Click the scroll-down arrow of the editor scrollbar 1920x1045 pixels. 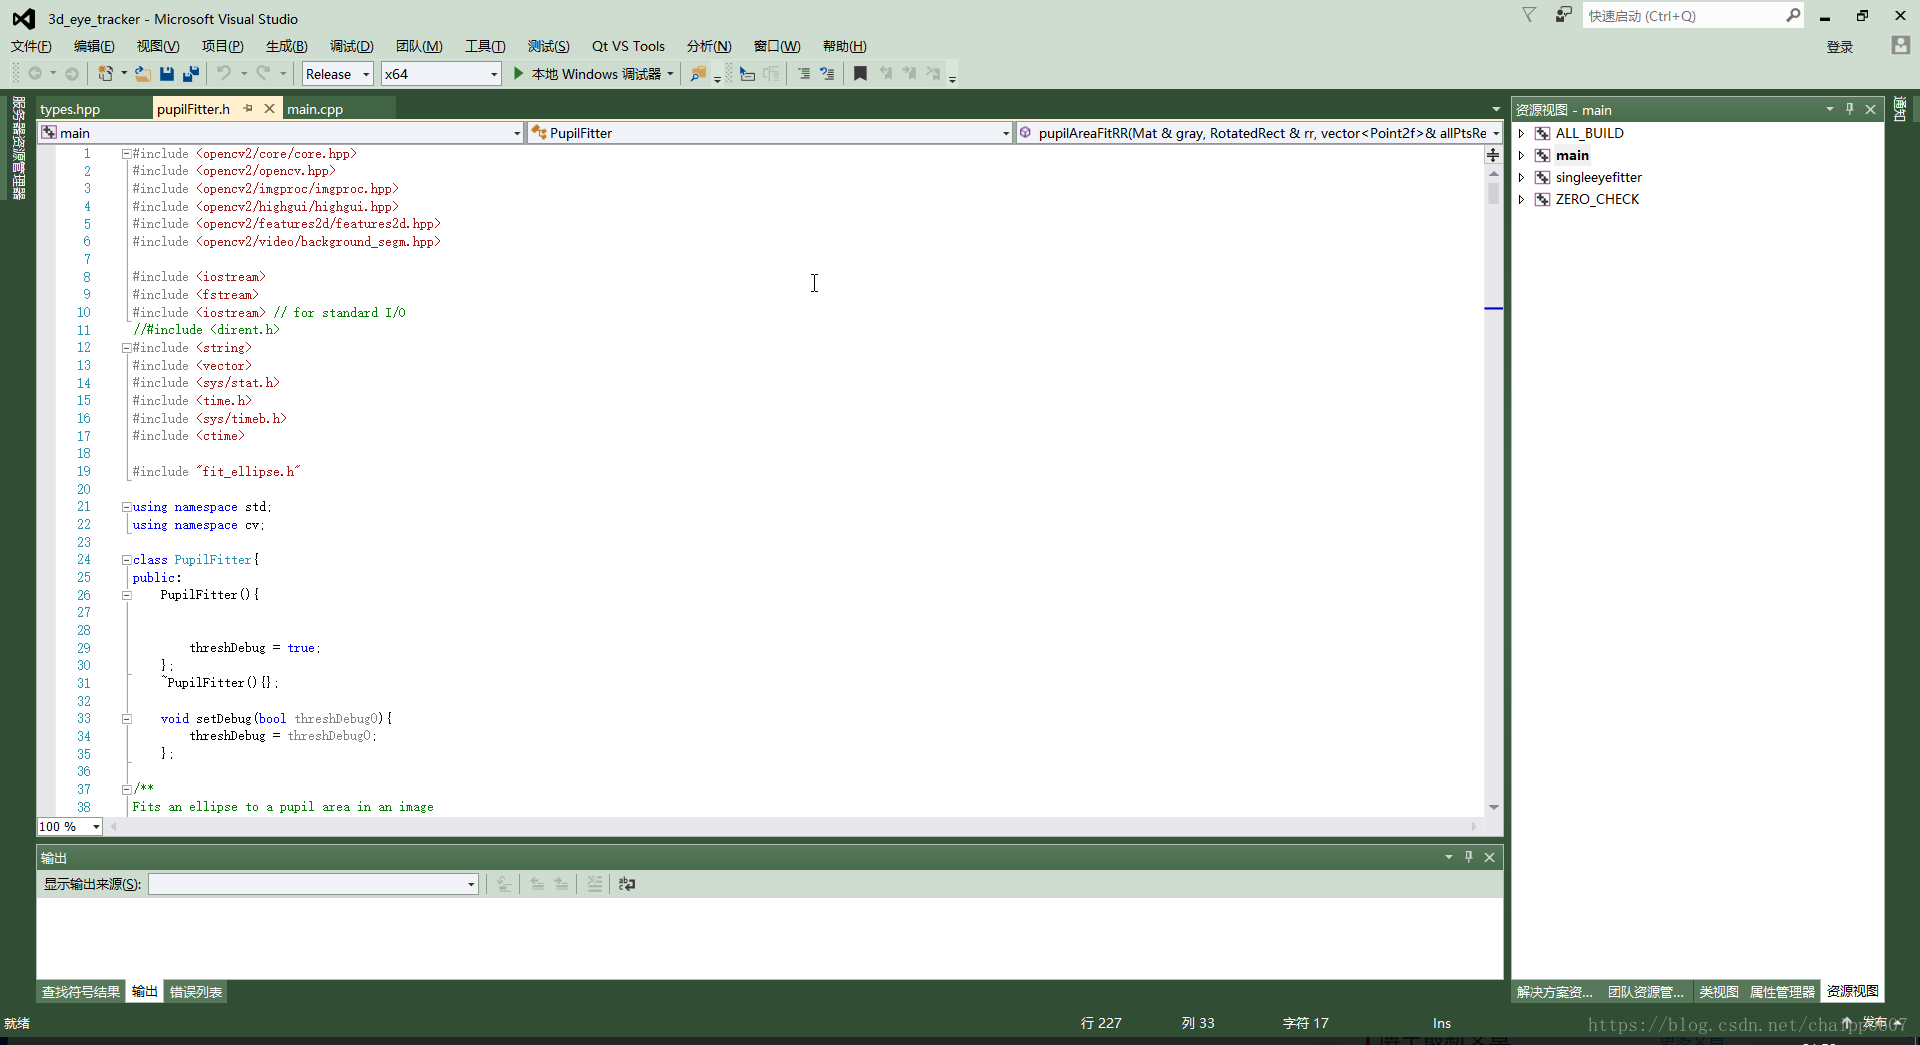tap(1493, 807)
